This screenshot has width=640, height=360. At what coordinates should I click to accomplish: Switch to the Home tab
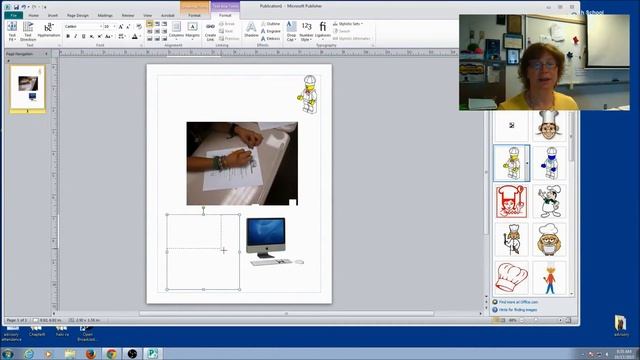coord(33,16)
